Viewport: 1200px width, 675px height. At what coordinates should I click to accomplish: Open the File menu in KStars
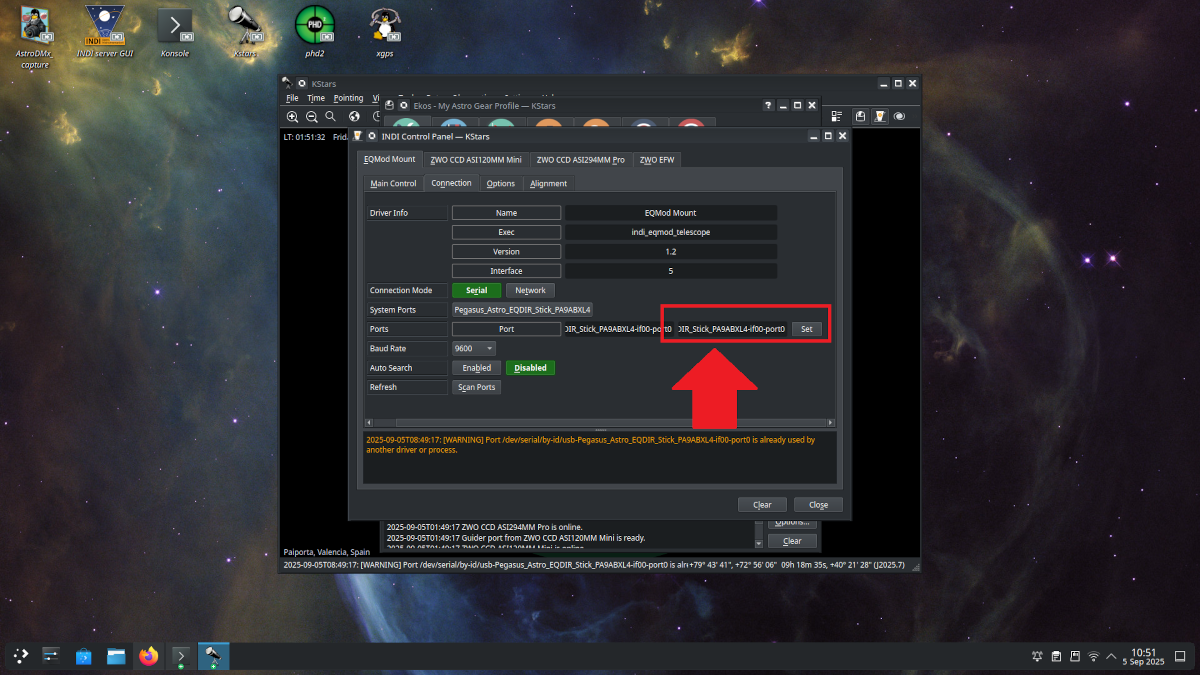(x=292, y=98)
